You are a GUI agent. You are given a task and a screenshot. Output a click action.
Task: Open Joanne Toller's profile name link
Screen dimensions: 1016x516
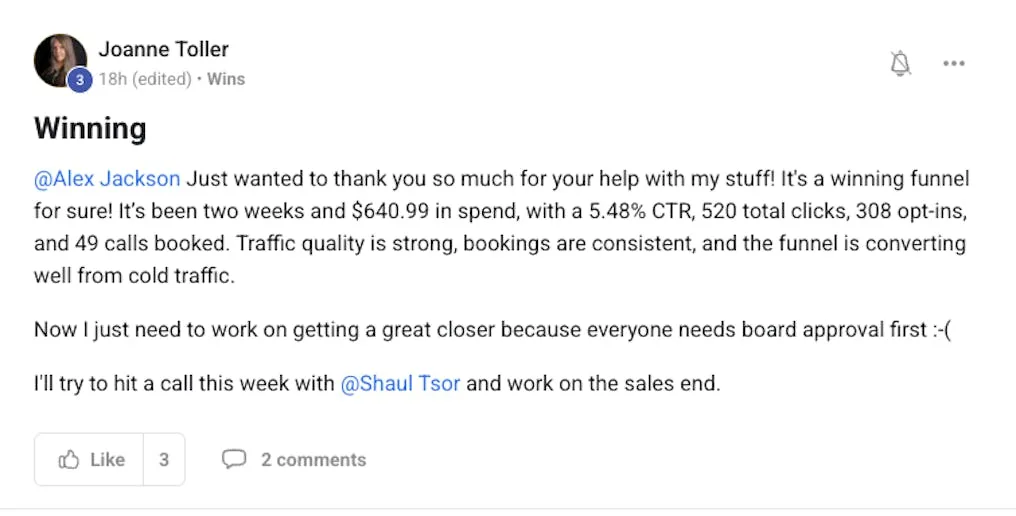point(163,48)
